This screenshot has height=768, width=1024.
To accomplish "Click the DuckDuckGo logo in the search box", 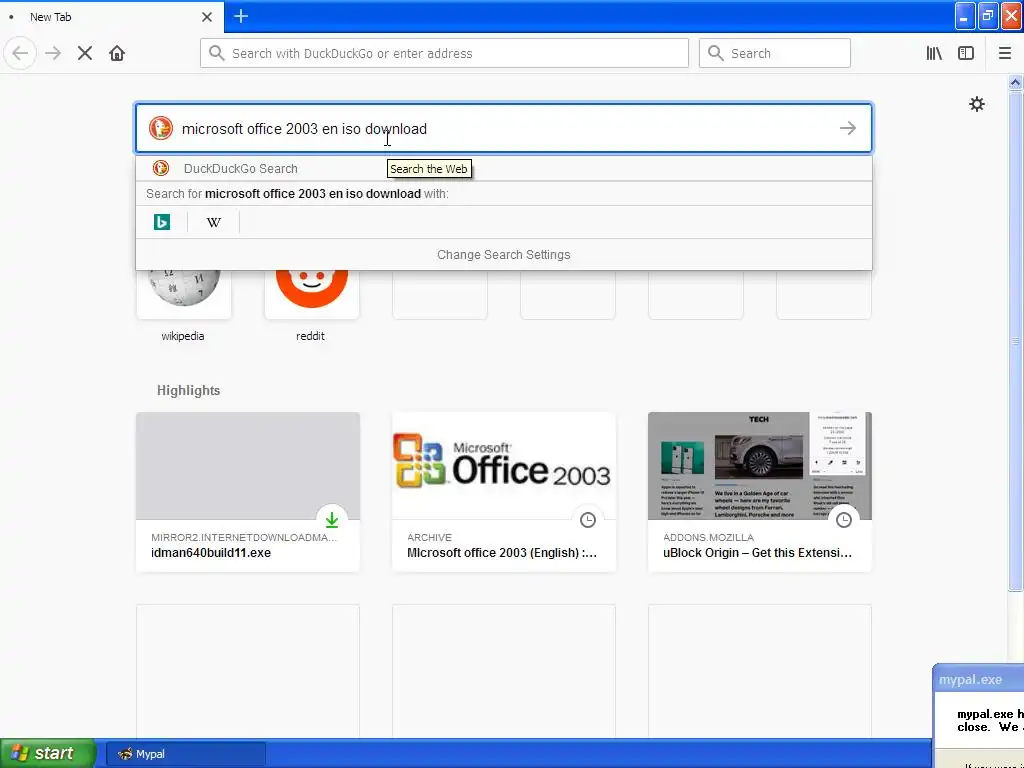I will pos(161,128).
